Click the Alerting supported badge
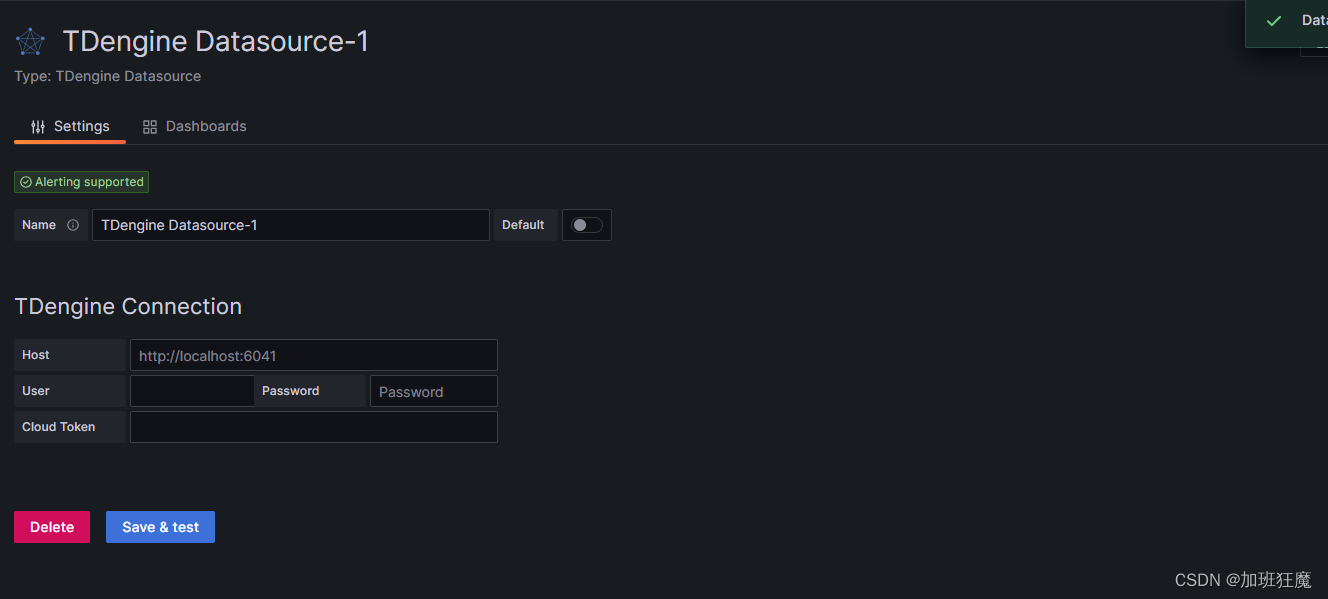This screenshot has height=599, width=1328. pos(82,182)
